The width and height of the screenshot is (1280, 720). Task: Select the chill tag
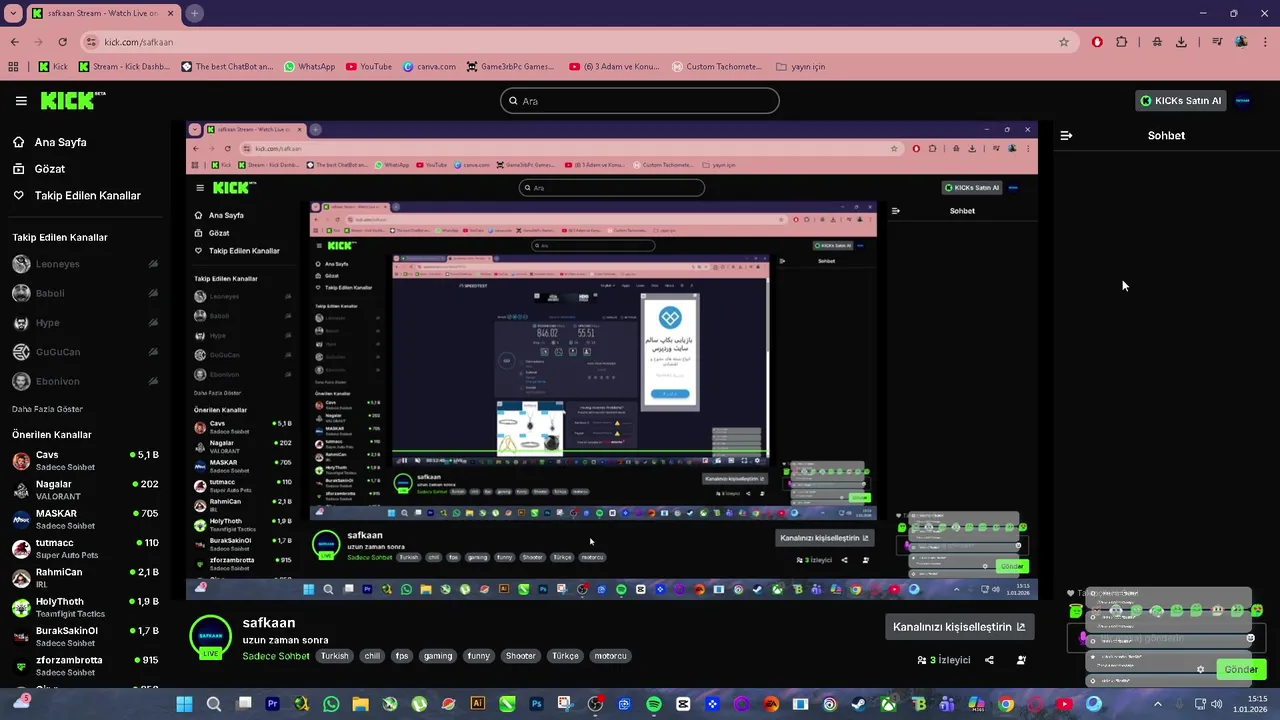tap(372, 656)
